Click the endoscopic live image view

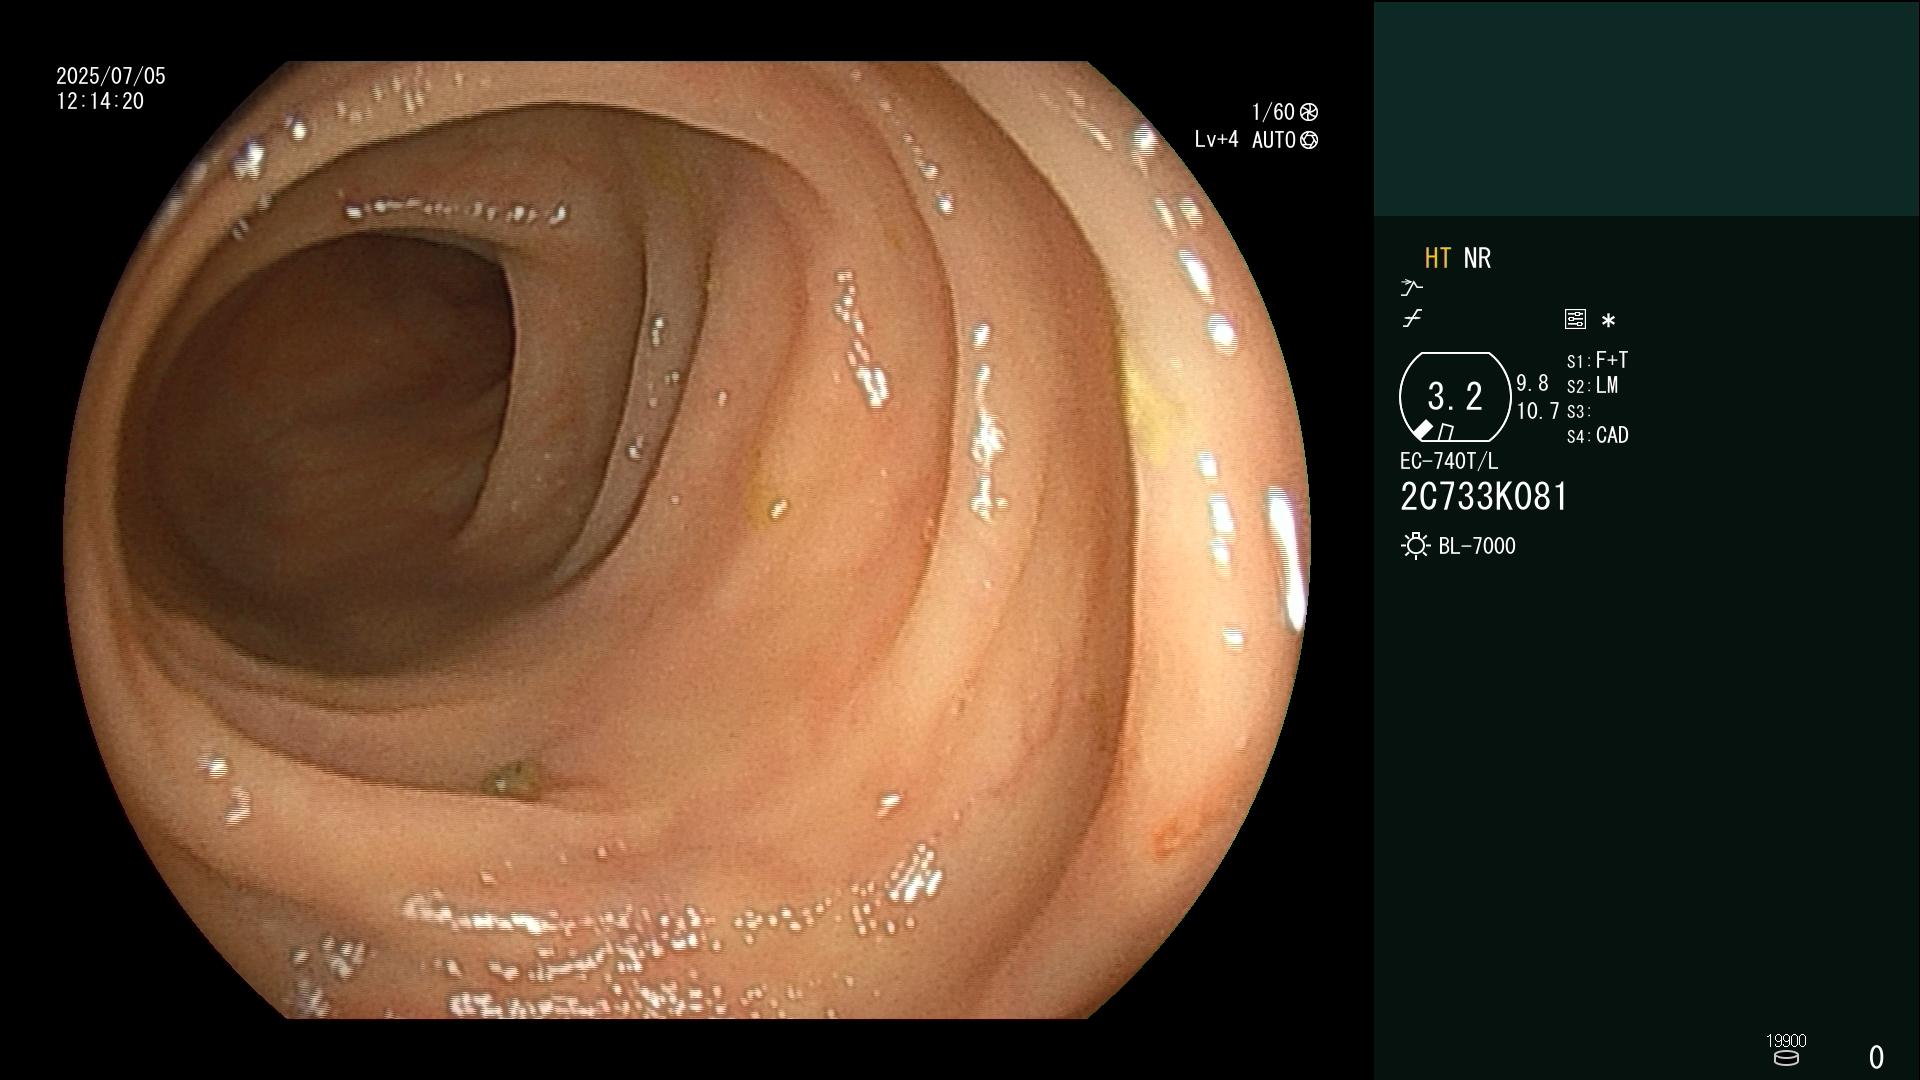(x=687, y=540)
